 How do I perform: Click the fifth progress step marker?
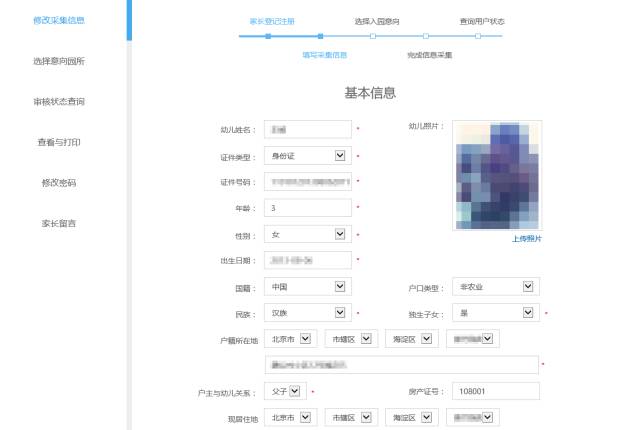(478, 36)
